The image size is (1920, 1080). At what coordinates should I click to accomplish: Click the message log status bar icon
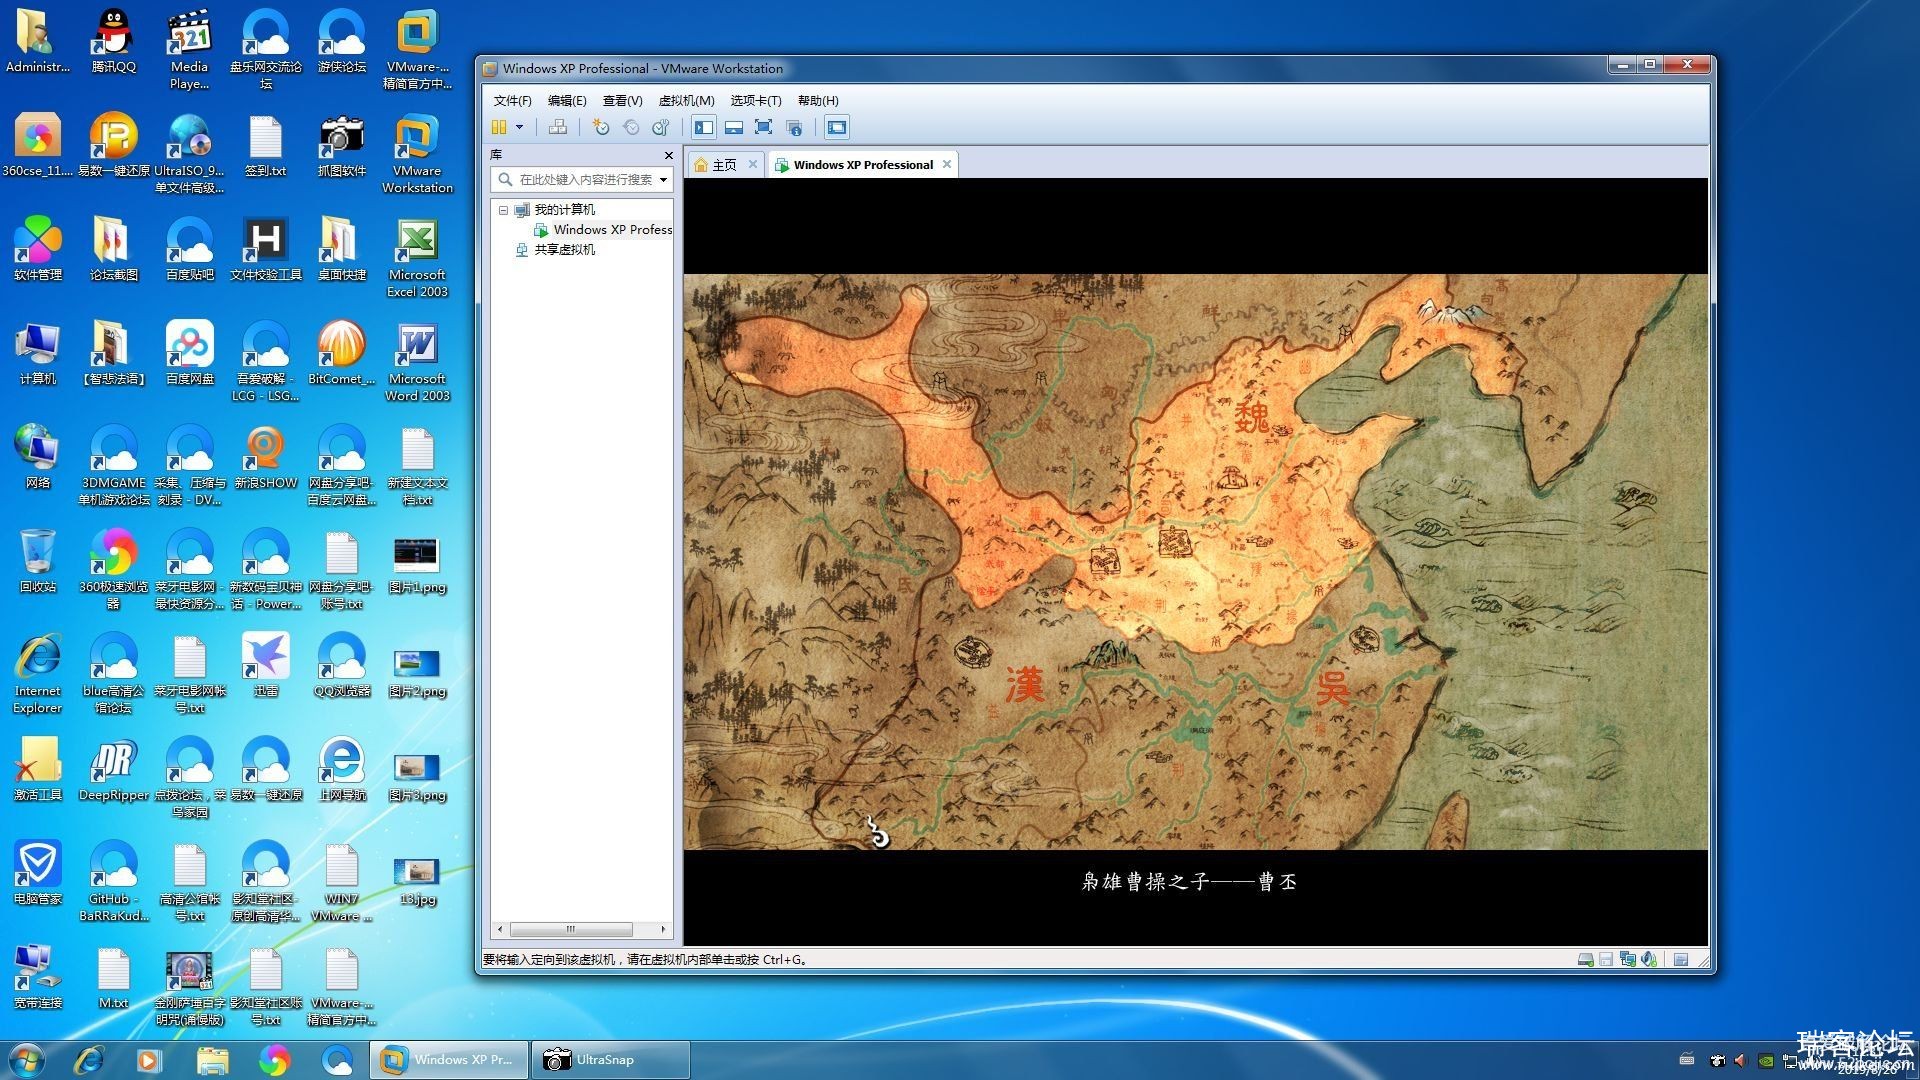click(x=1681, y=959)
